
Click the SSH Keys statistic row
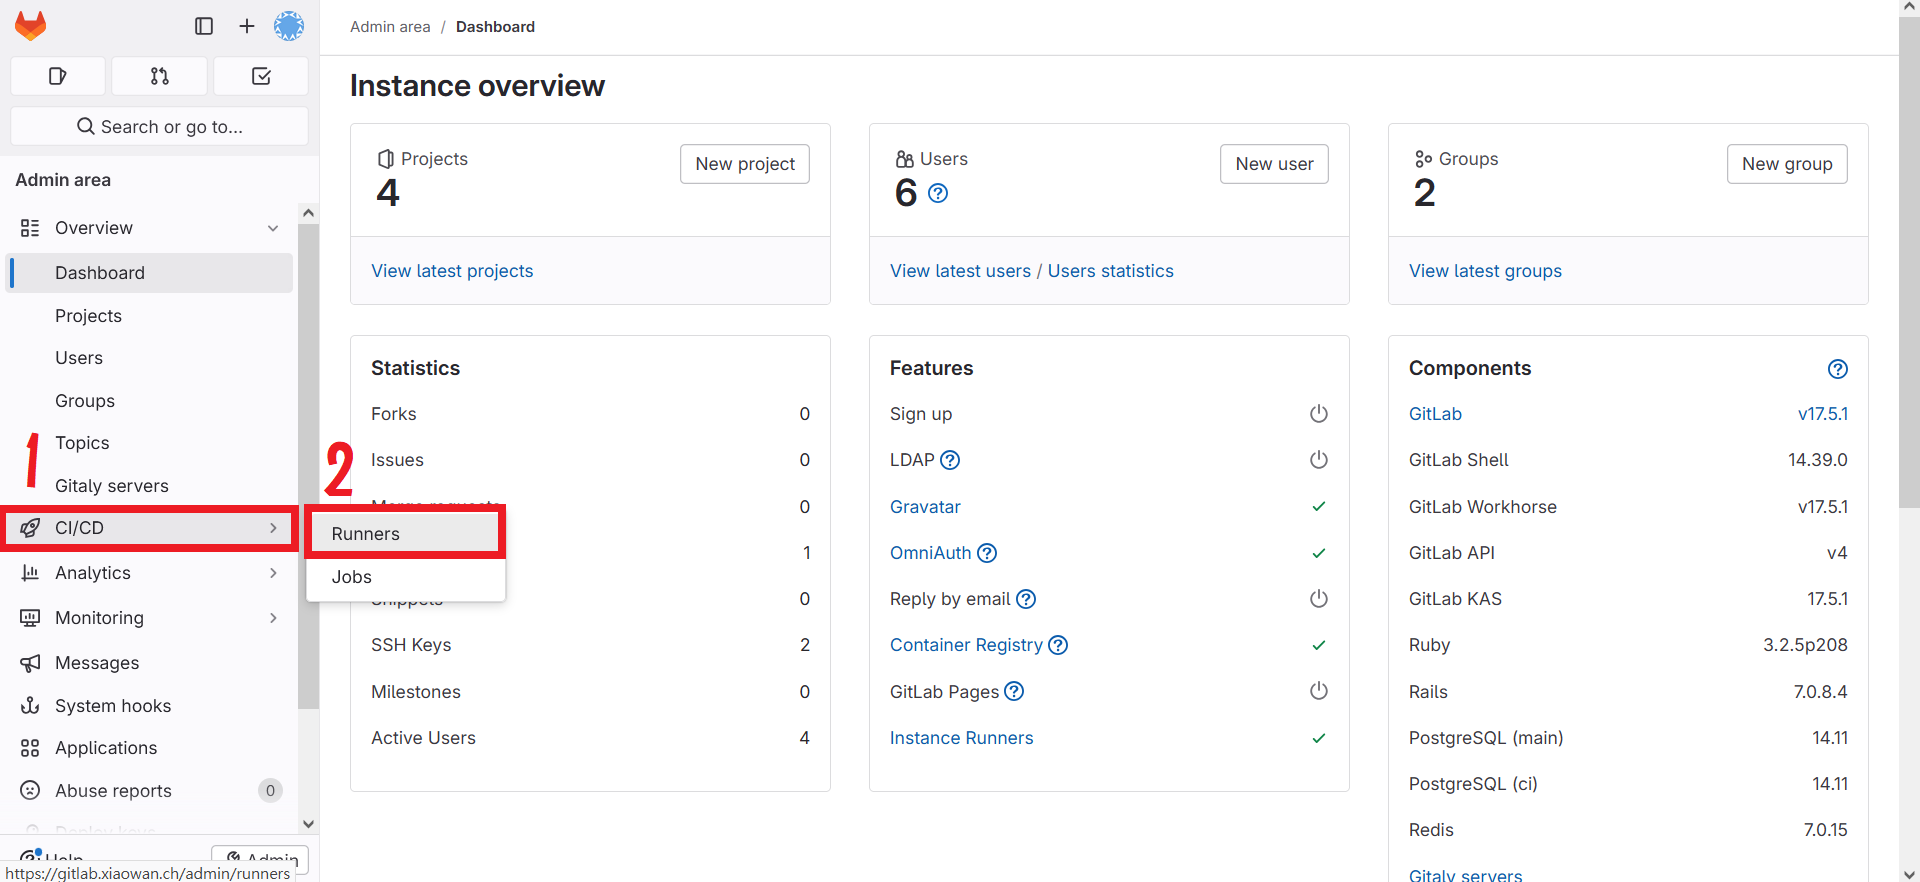590,645
